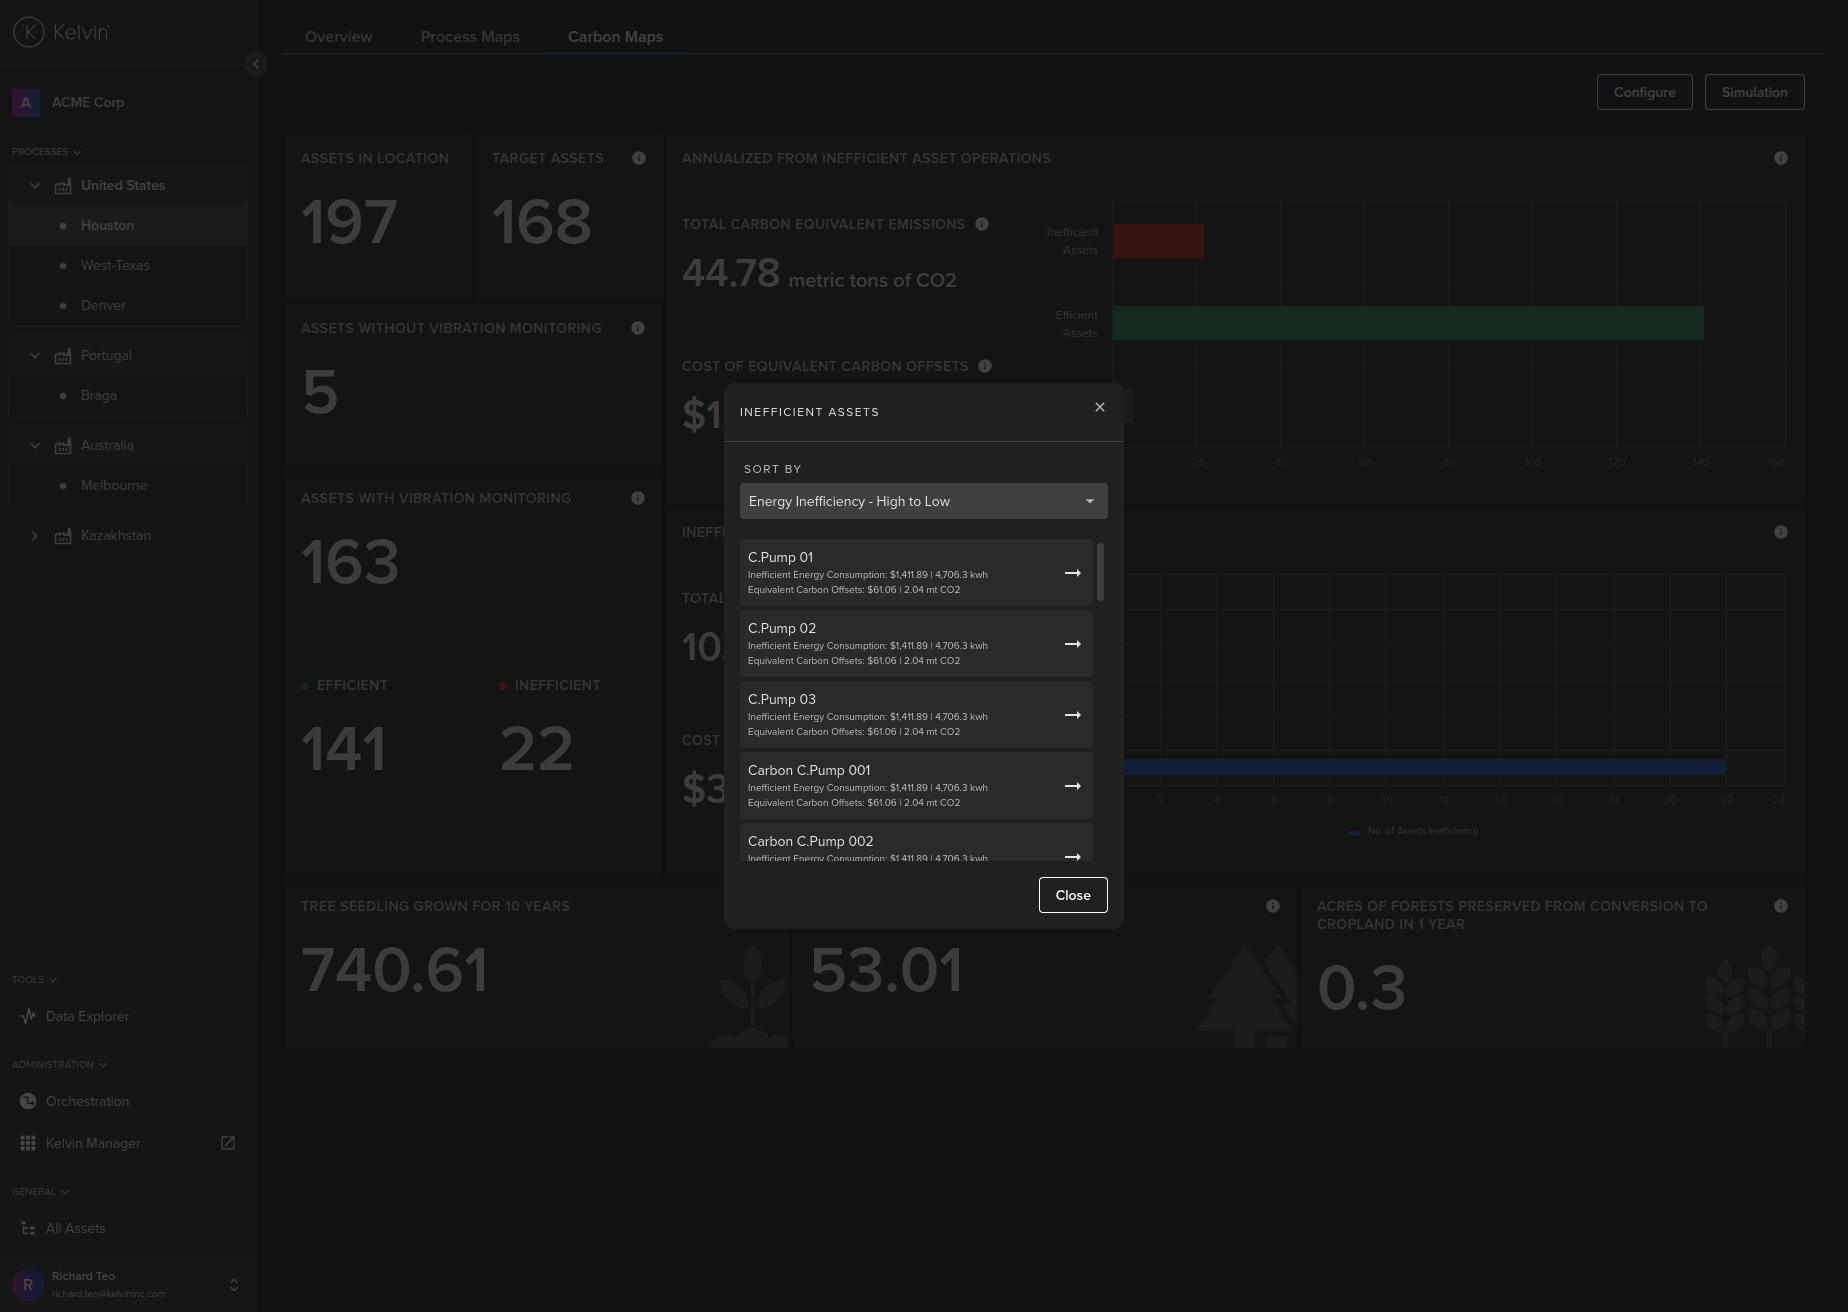Image resolution: width=1848 pixels, height=1312 pixels.
Task: Close the Inefficient Assets modal with Close button
Action: [x=1072, y=895]
